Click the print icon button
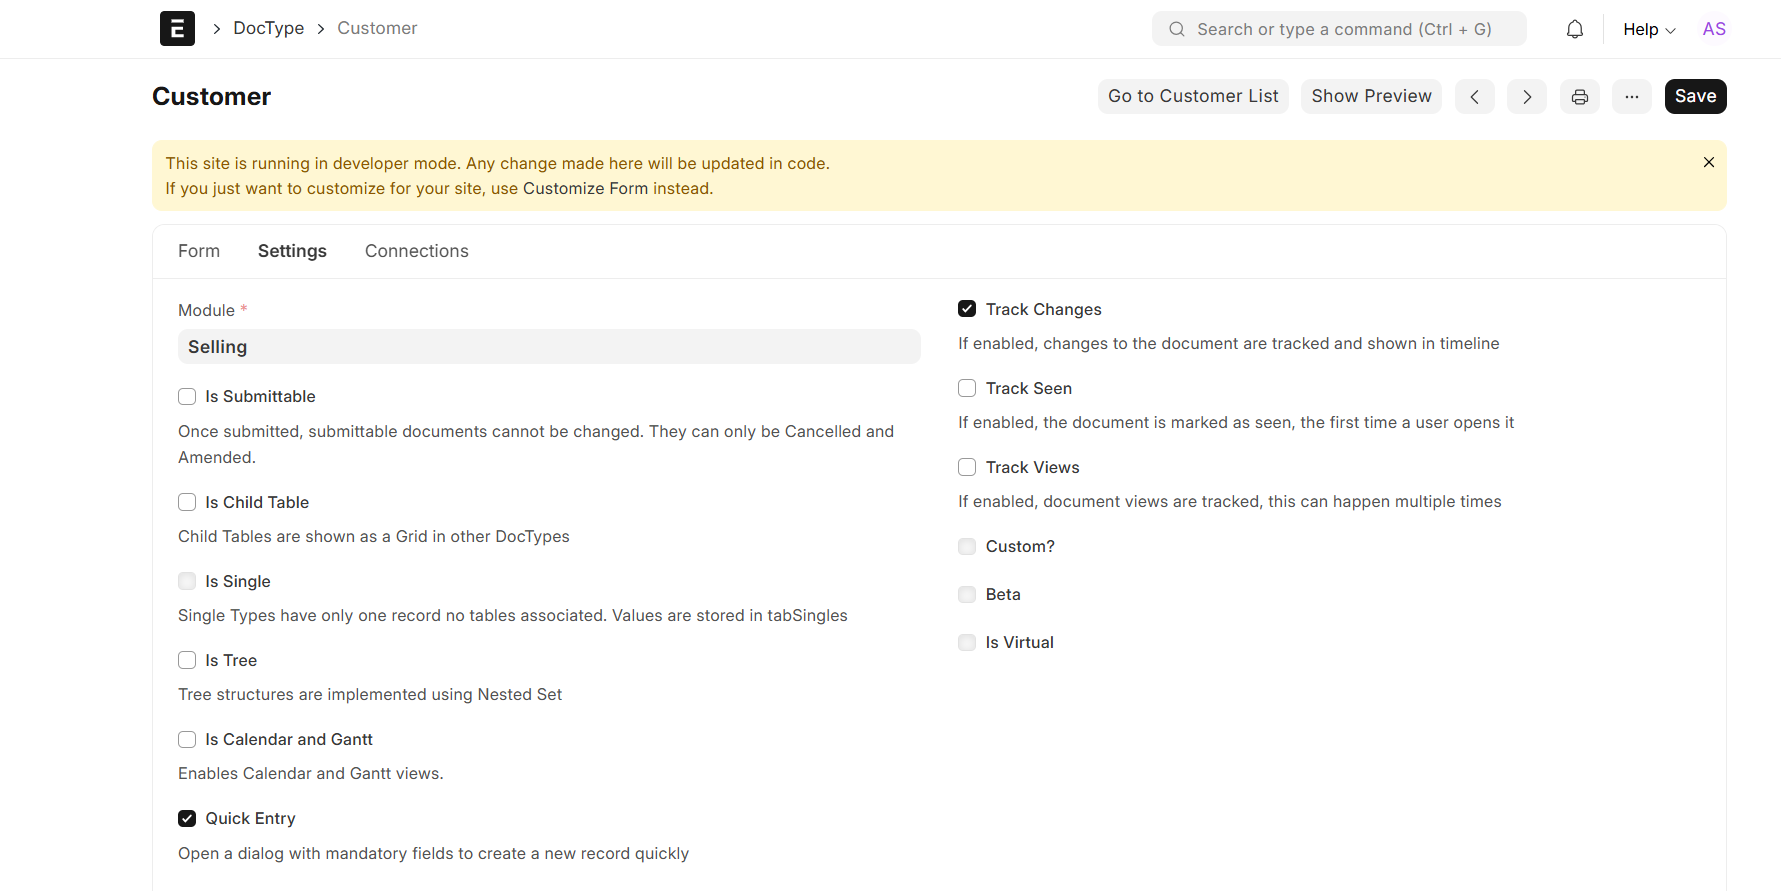 click(1579, 97)
